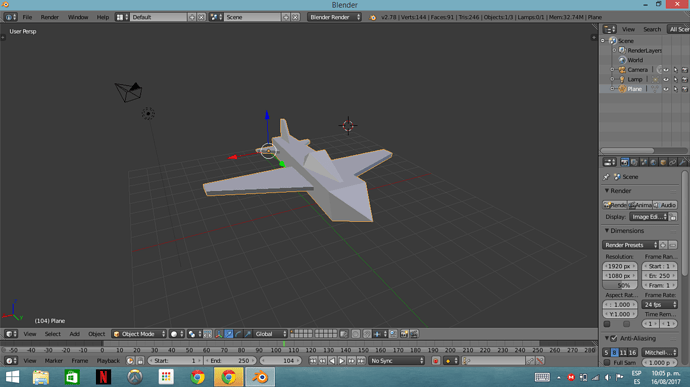Open the Add menu in viewport header
This screenshot has width=690, height=387.
click(74, 334)
